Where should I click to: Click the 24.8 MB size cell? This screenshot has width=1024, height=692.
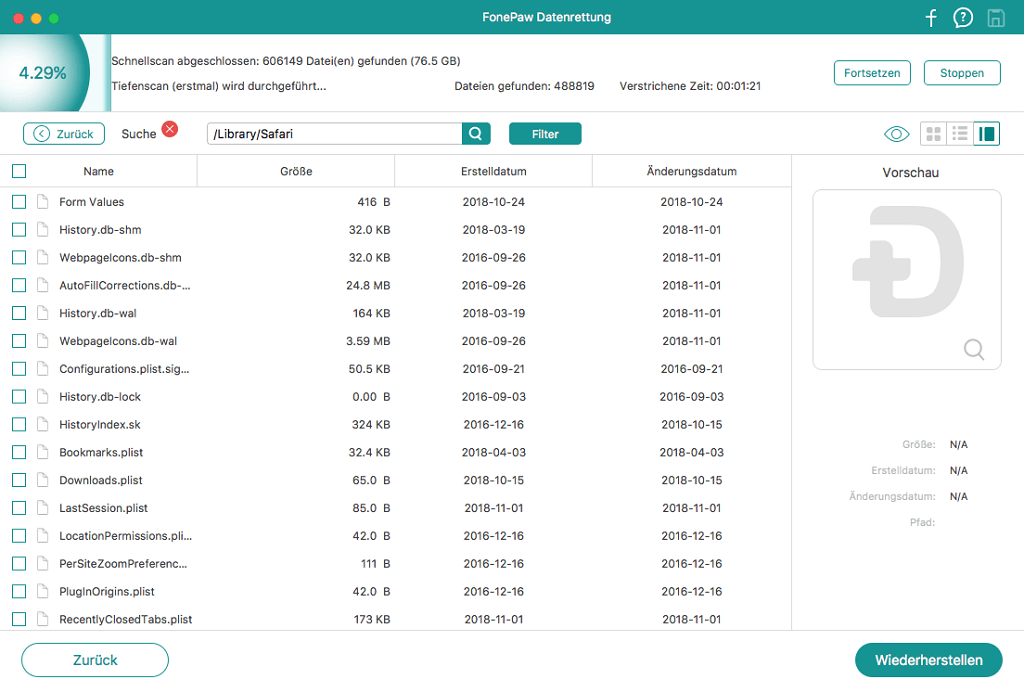(x=368, y=285)
